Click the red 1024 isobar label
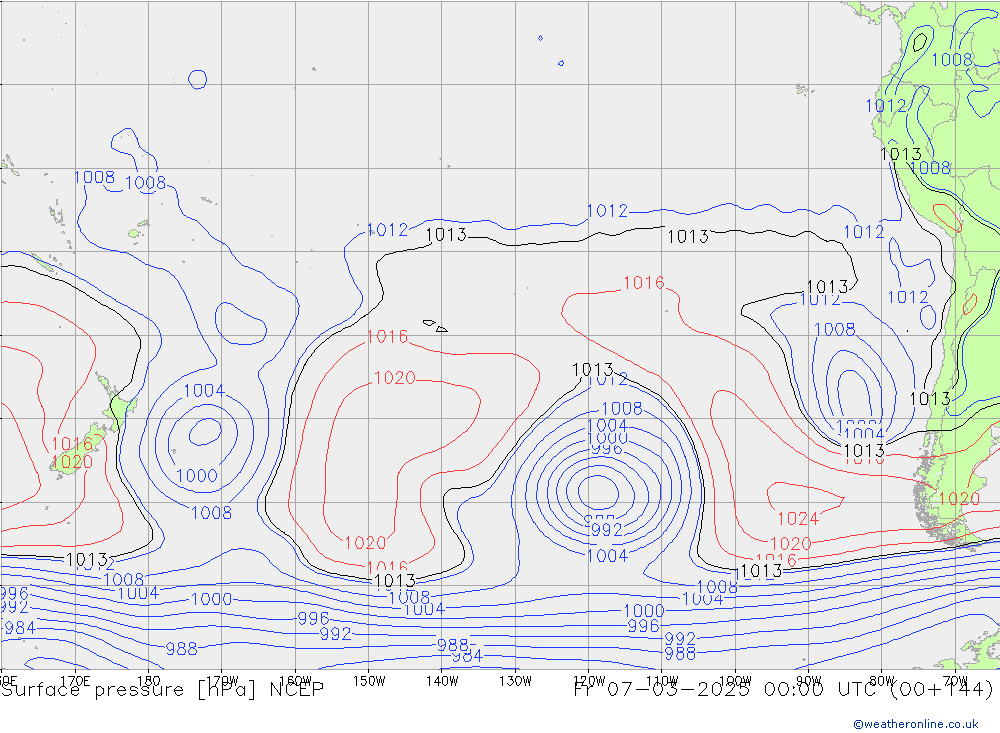The height and width of the screenshot is (733, 1000). pos(798,519)
